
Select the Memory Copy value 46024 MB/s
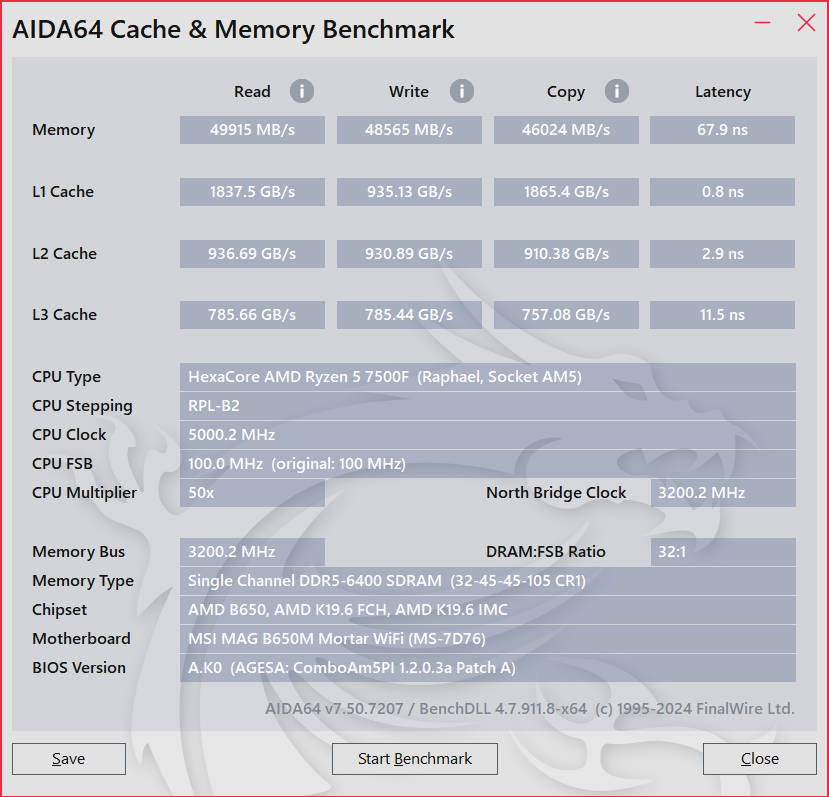click(566, 130)
